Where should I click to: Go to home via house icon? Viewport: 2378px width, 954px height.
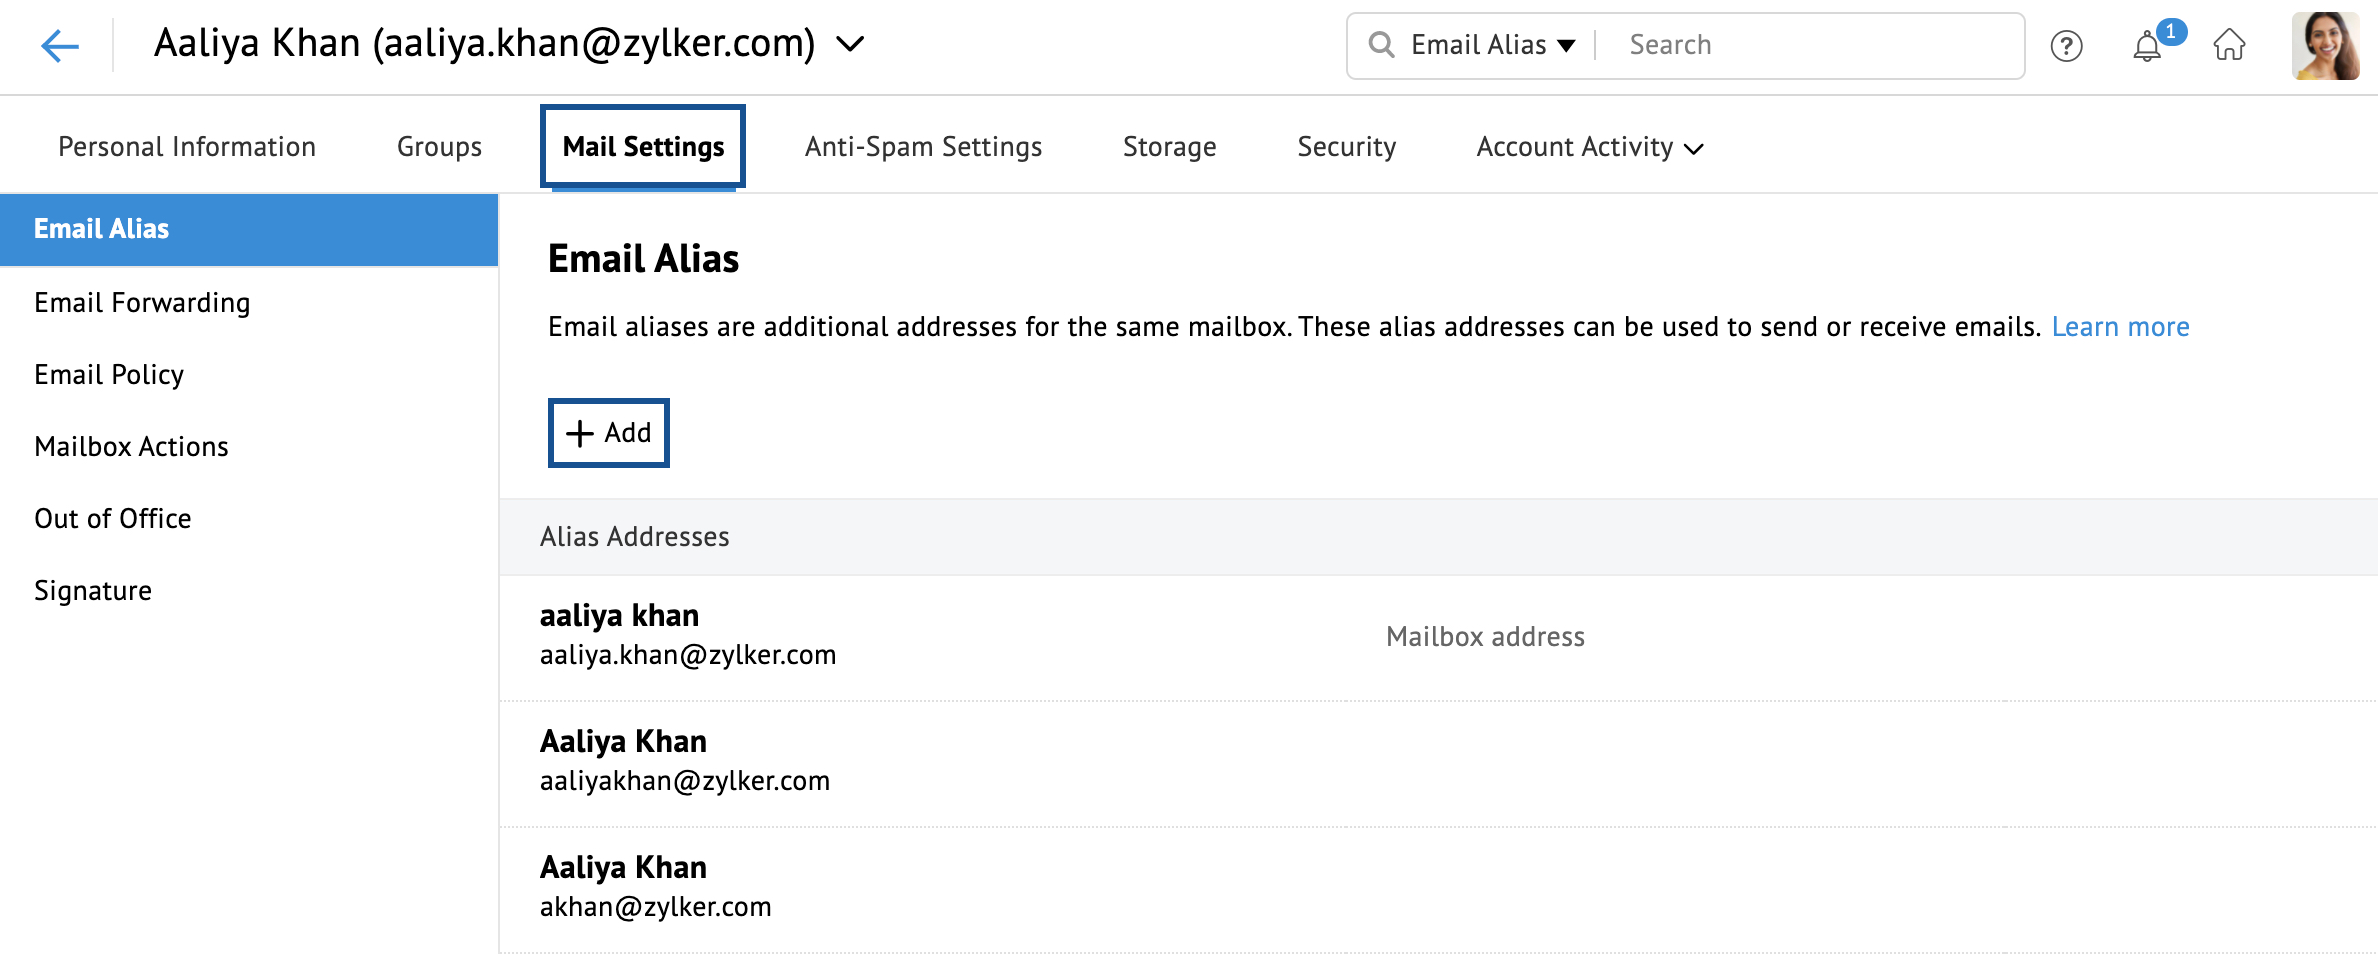(x=2229, y=46)
